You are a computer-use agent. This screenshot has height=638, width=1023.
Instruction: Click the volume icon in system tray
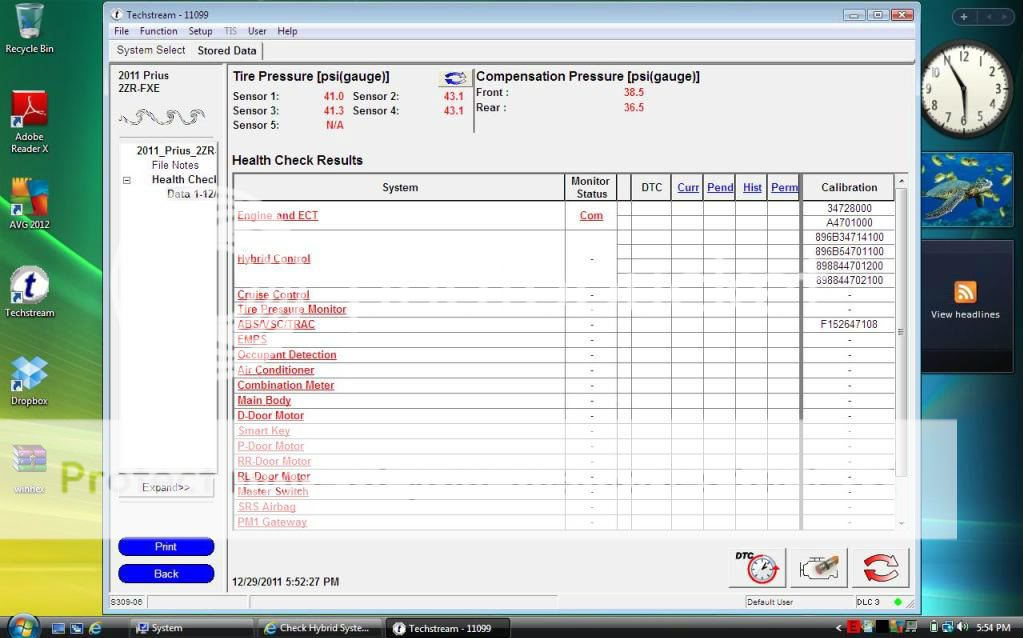[x=962, y=628]
